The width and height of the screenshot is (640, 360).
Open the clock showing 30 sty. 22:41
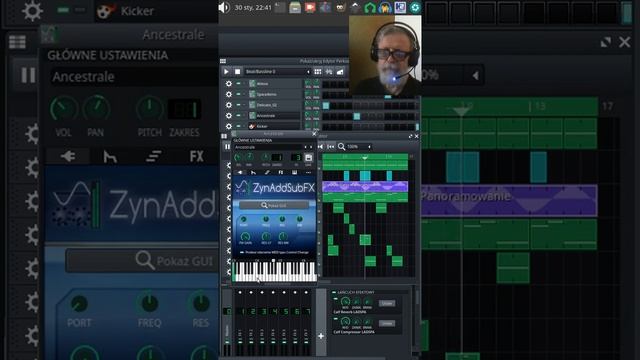pyautogui.click(x=253, y=7)
